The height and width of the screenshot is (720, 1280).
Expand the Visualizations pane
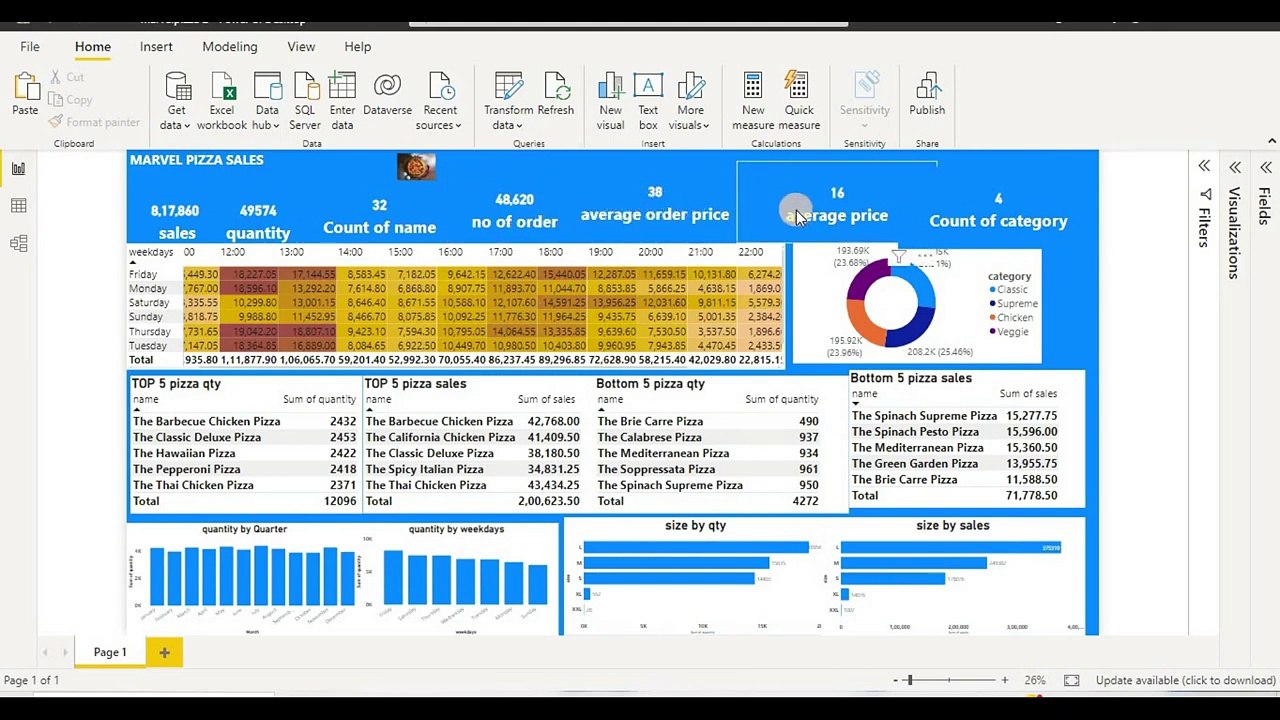pyautogui.click(x=1235, y=167)
